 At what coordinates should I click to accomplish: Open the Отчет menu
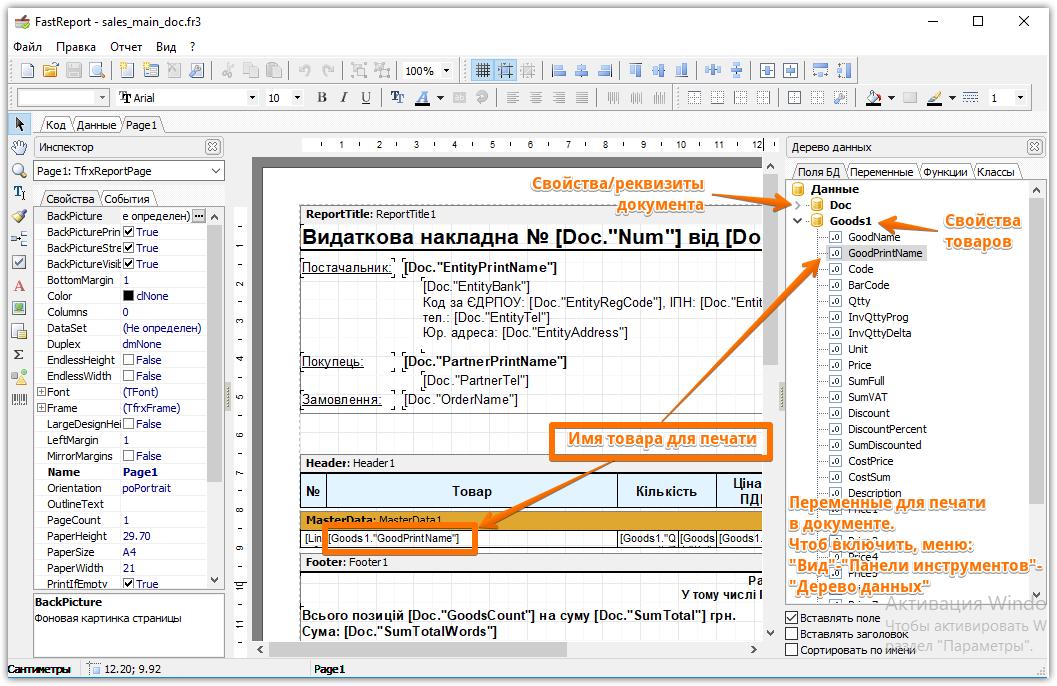(126, 46)
